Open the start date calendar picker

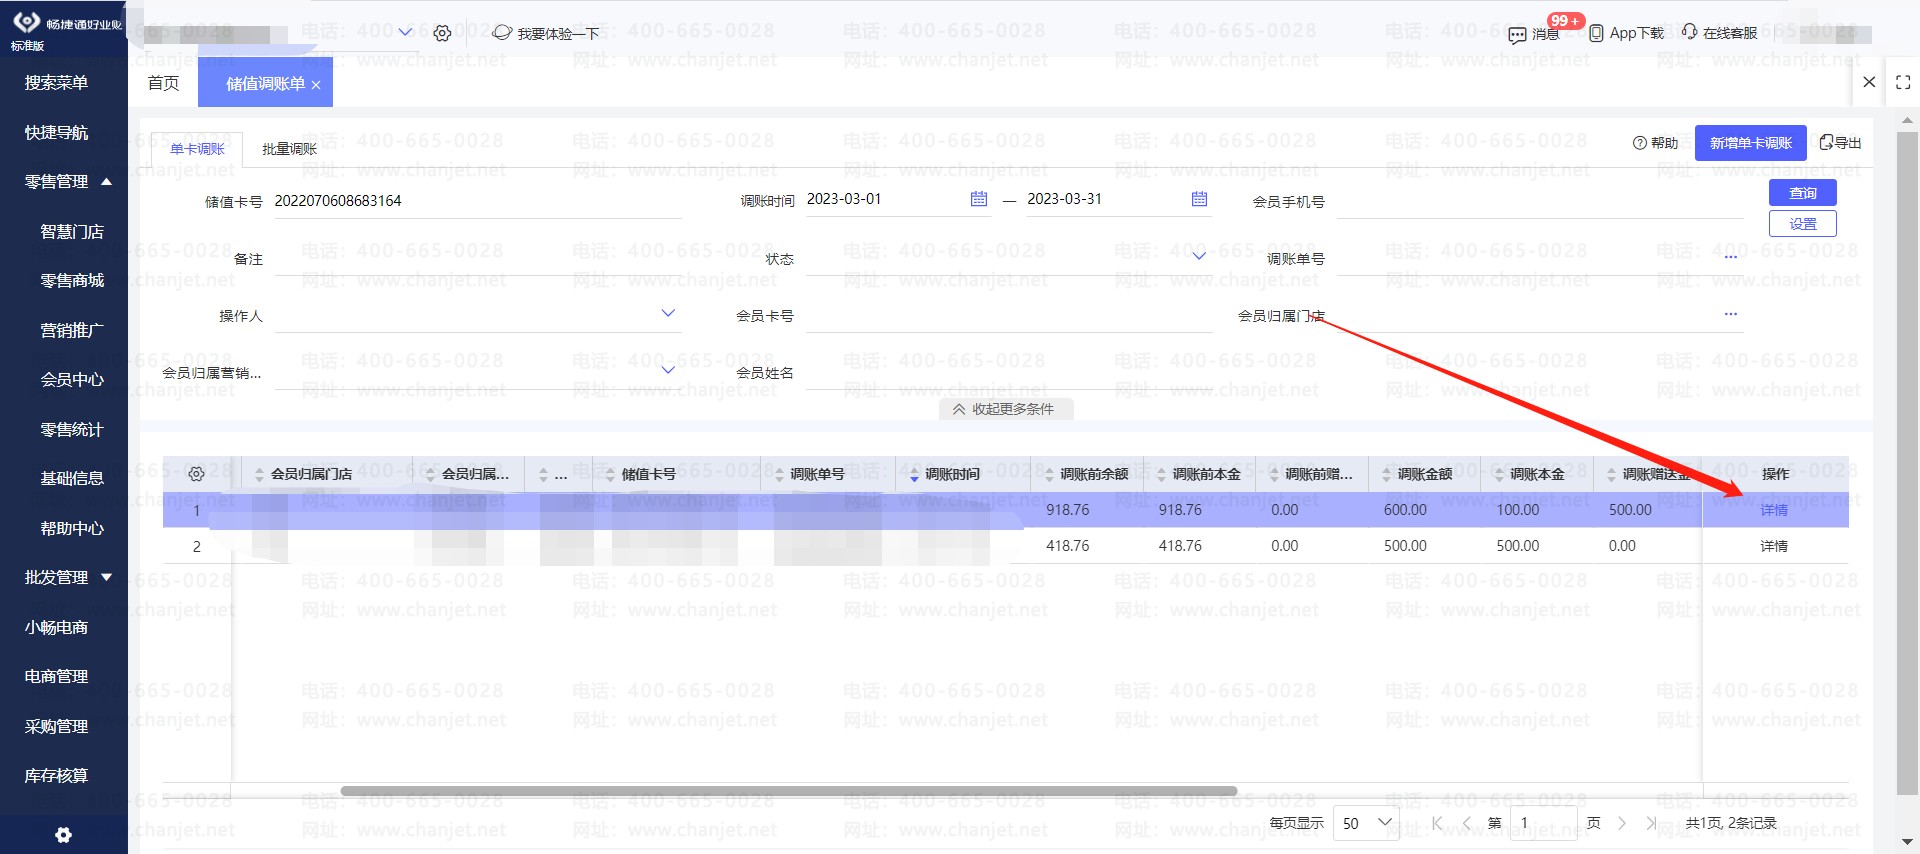979,199
